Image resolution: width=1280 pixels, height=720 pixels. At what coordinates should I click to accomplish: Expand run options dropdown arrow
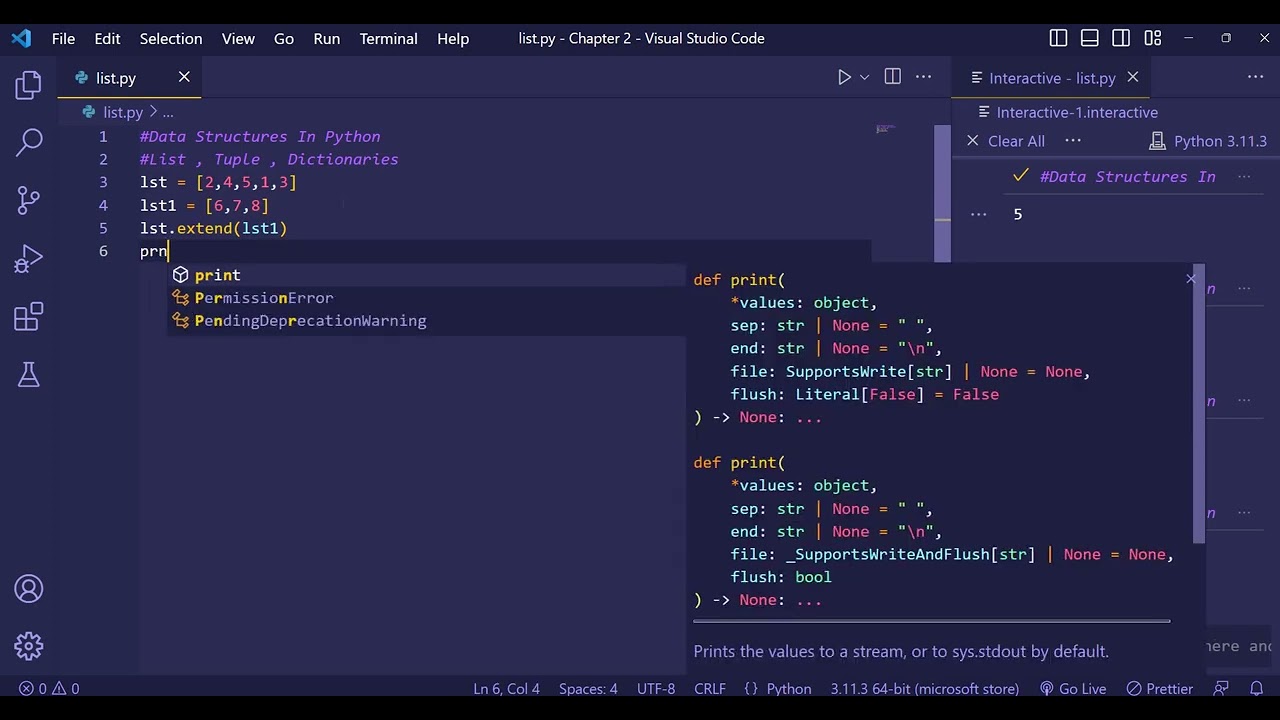865,77
